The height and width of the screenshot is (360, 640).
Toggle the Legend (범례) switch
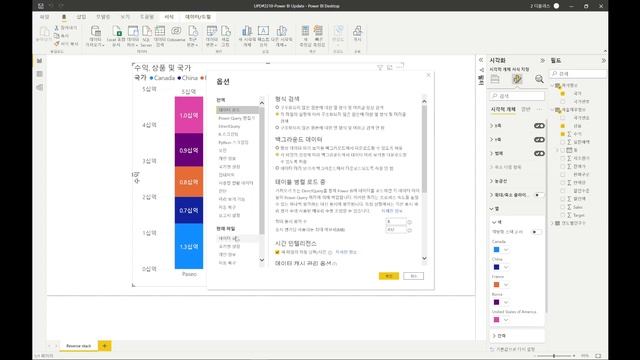pos(539,153)
